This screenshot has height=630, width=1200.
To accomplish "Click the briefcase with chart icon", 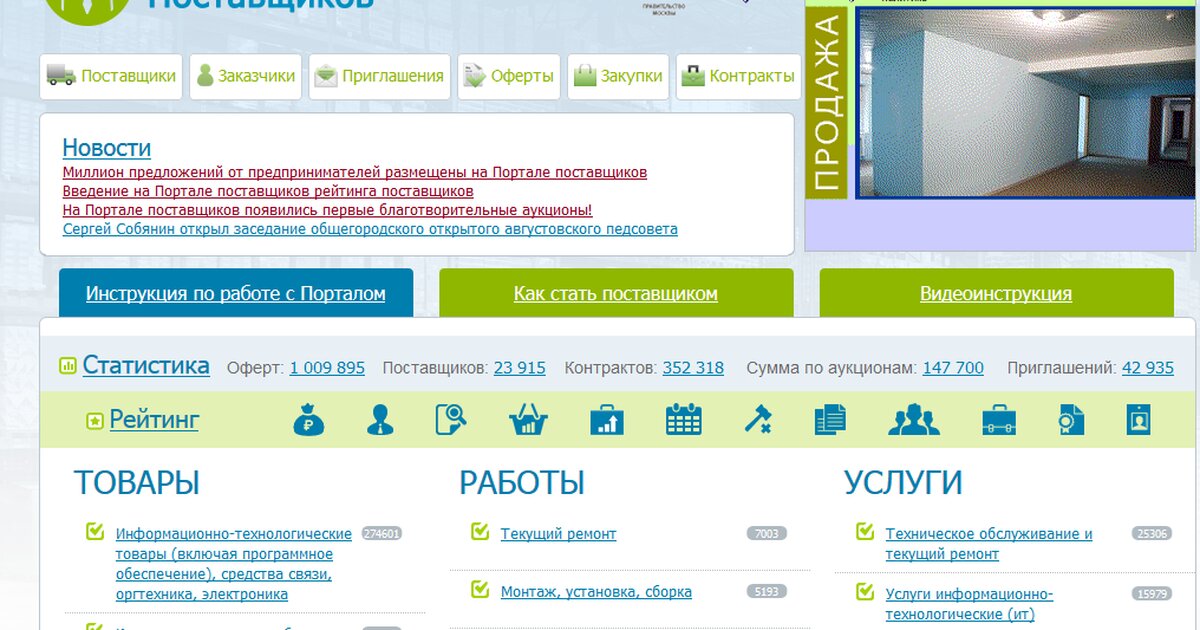I will tap(606, 419).
